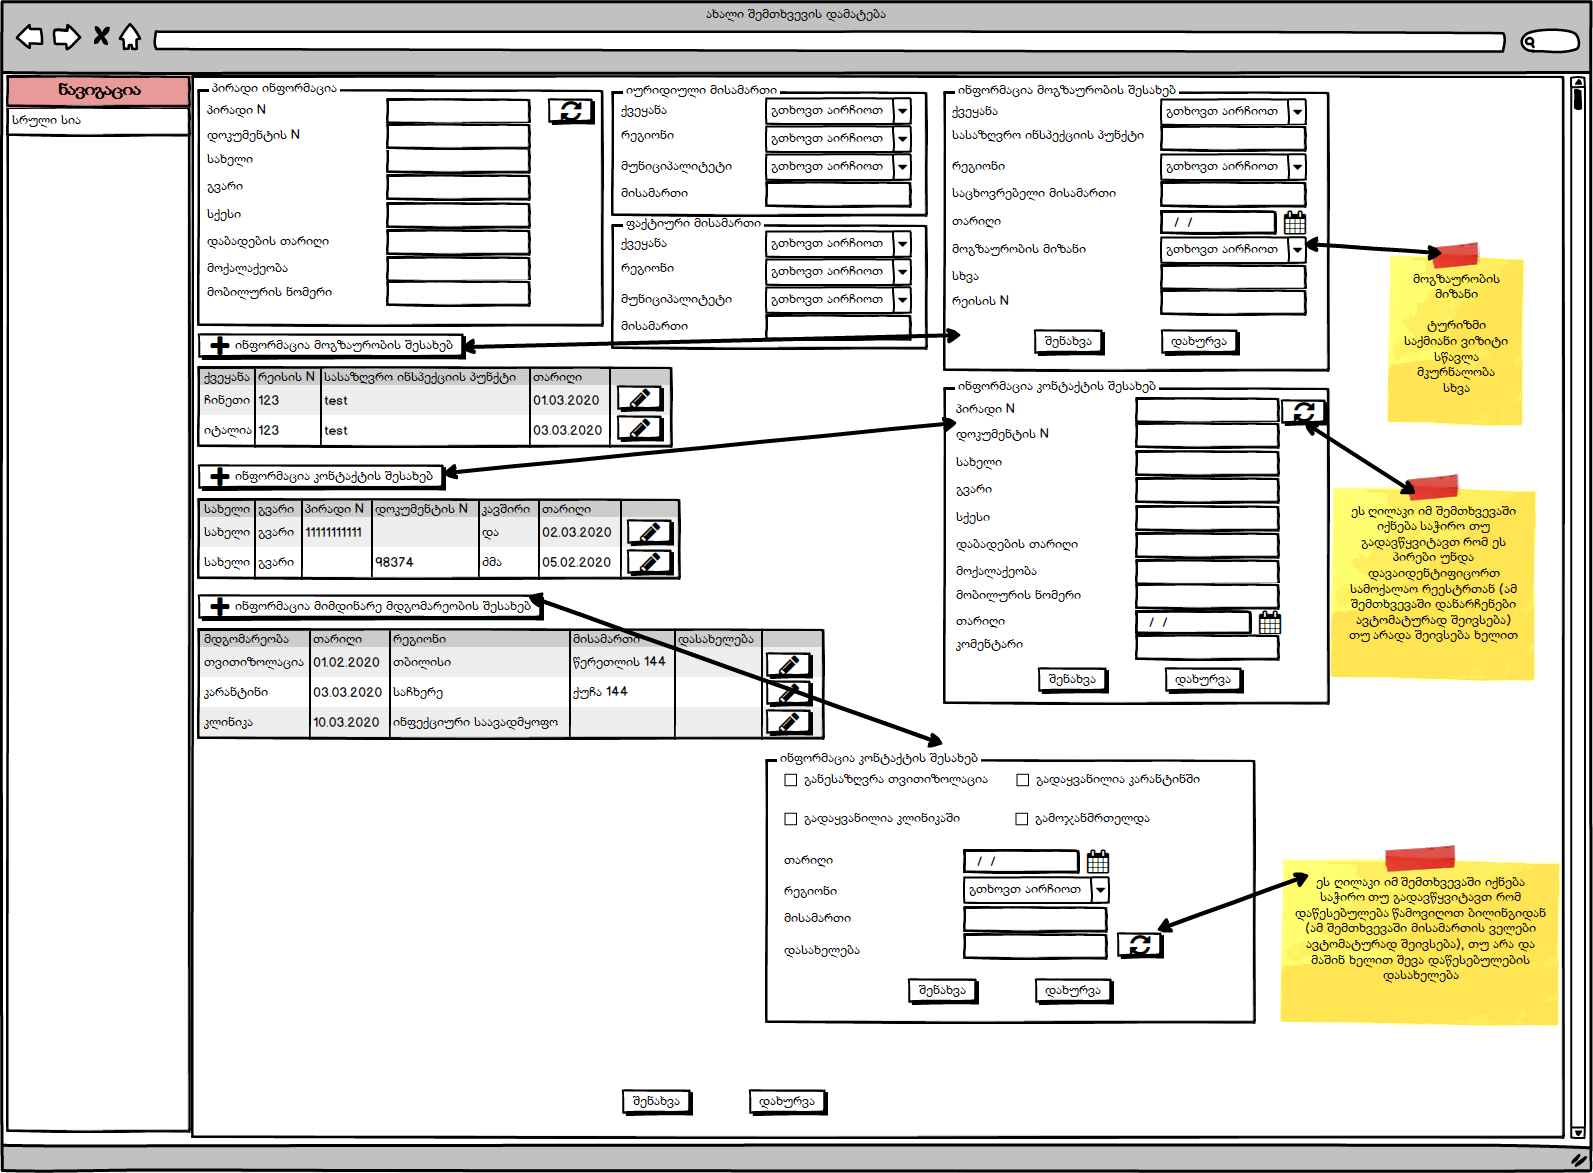Open მუნიციპალიტეტი dropdown in ფაქტიური მისამართი
Viewport: 1593px width, 1173px height.
902,299
